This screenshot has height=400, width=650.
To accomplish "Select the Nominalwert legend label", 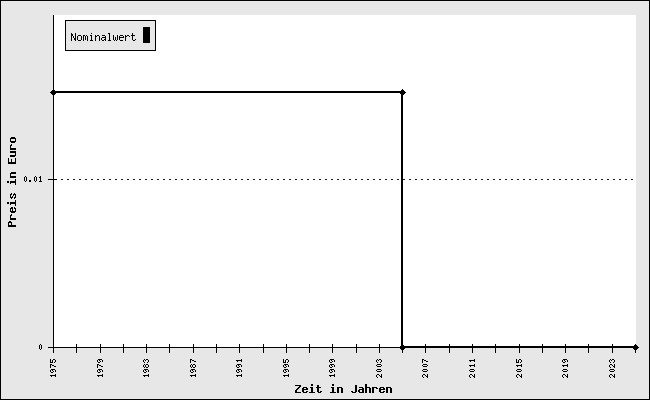I will coord(103,37).
